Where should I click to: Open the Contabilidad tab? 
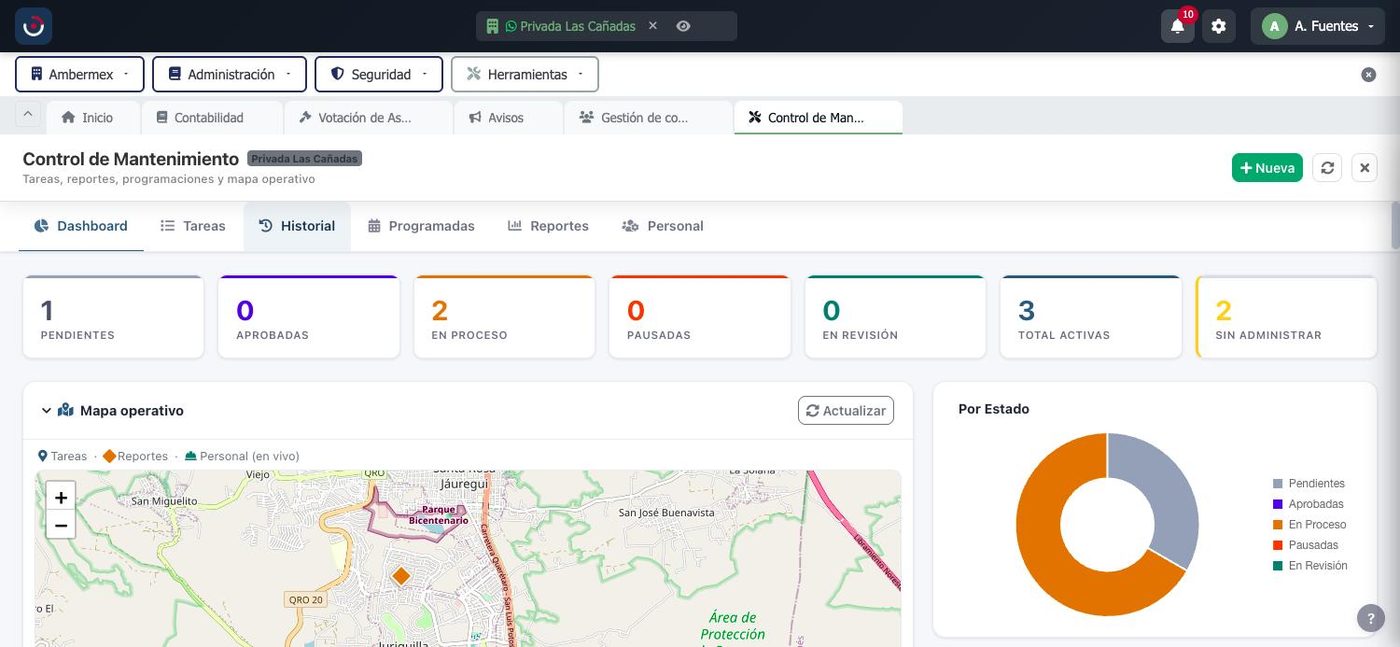pyautogui.click(x=211, y=117)
